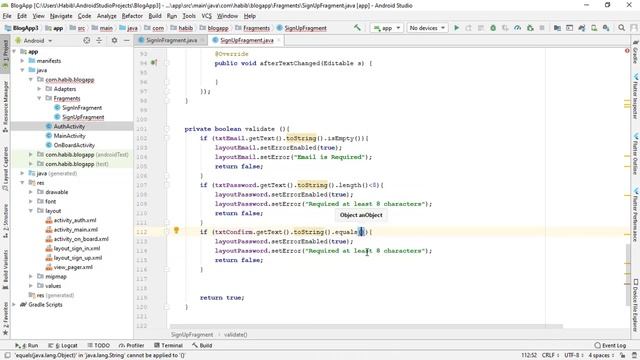Open the VCS menu
640x360 pixels.
click(x=206, y=16)
